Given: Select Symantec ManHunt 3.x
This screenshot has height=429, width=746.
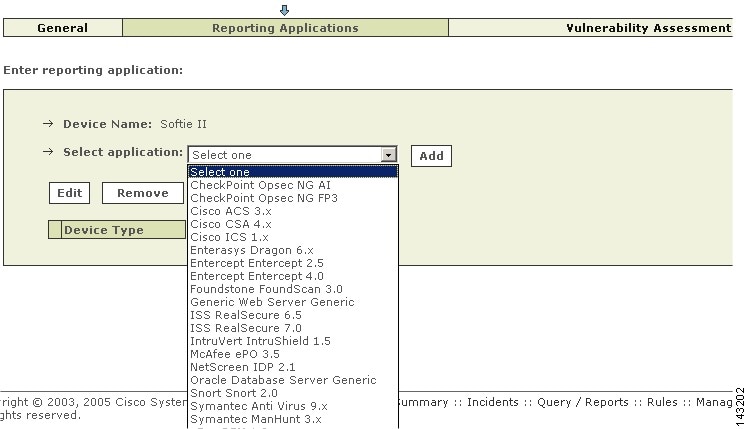Looking at the screenshot, I should coord(293,419).
